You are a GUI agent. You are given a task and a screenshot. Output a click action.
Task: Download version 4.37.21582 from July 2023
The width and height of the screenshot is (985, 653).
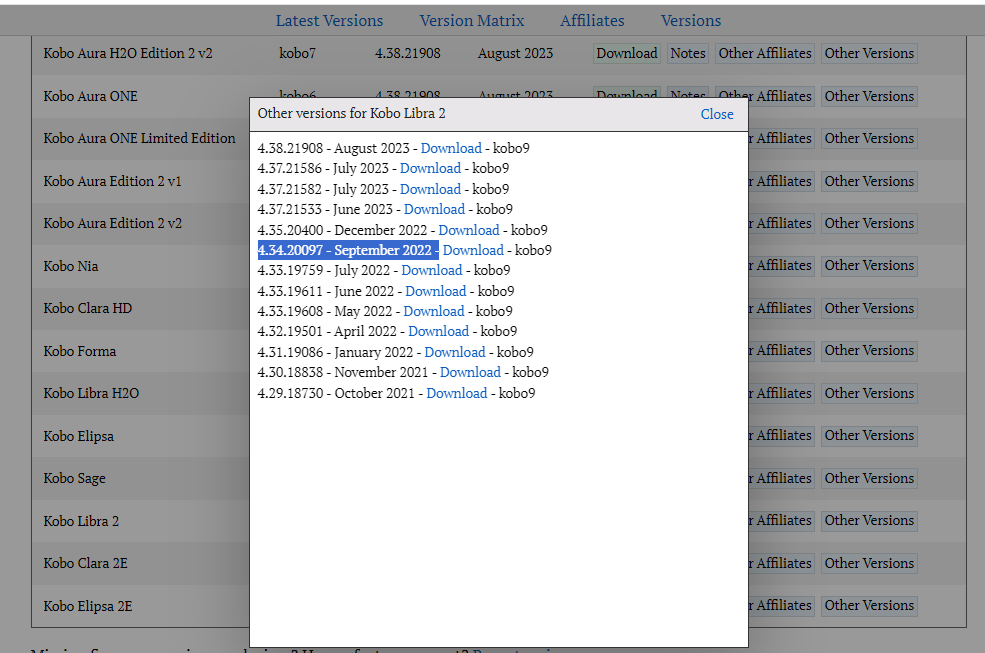tap(430, 189)
